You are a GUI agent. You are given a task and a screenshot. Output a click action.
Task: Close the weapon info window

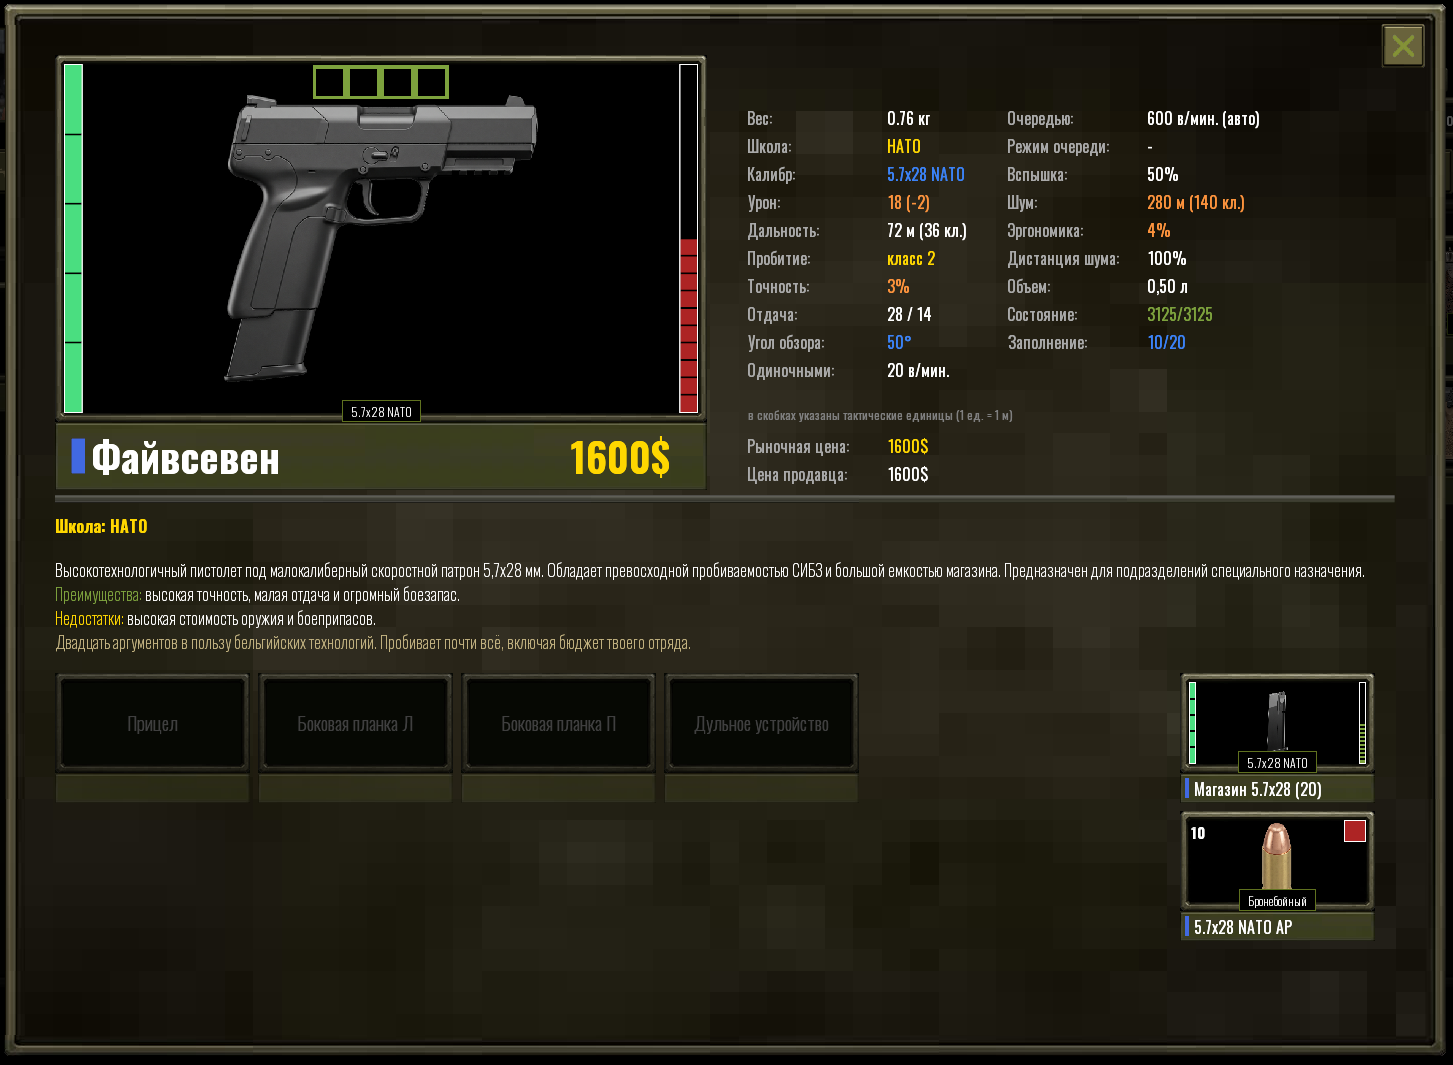pos(1403,46)
